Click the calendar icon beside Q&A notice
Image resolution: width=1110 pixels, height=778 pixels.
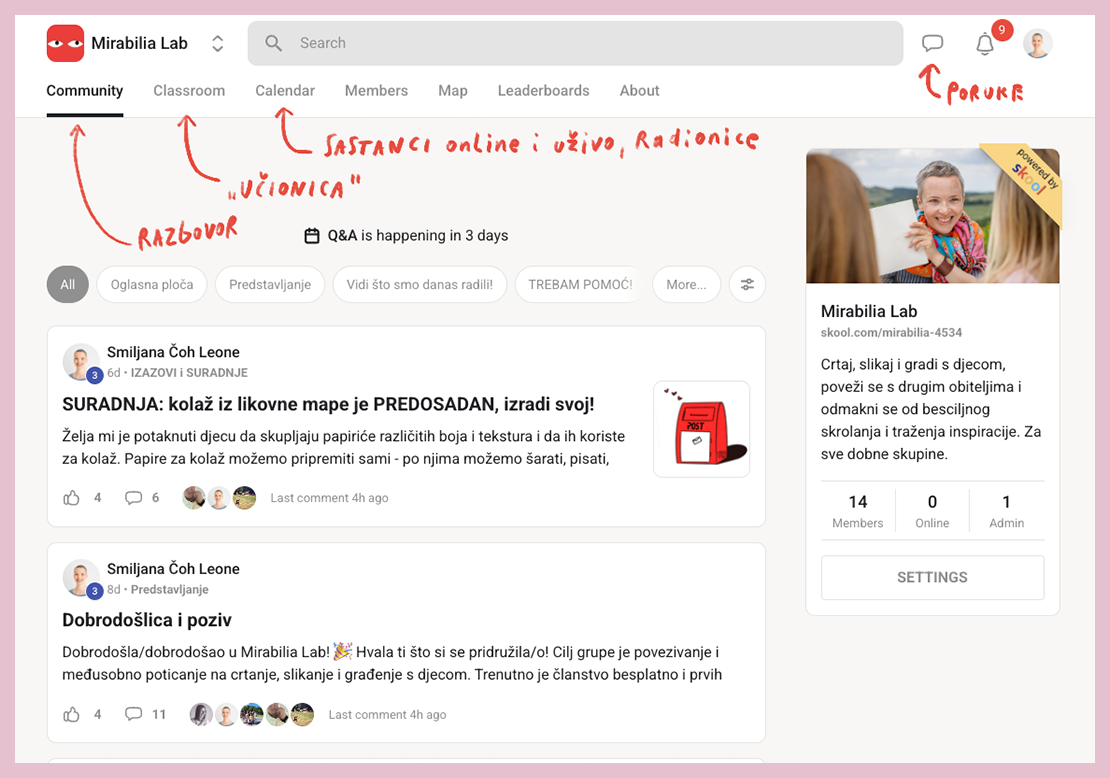coord(311,236)
